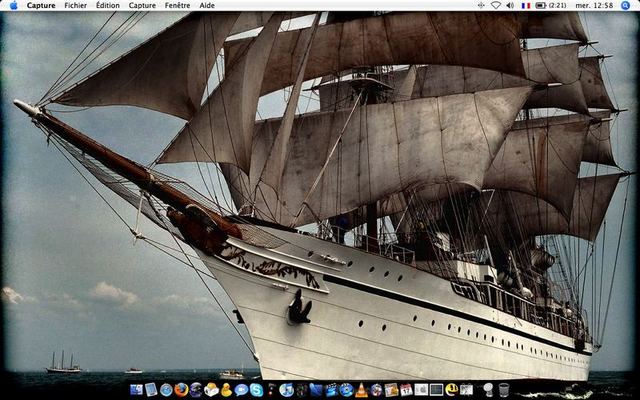Click the battery status indicator

point(551,5)
